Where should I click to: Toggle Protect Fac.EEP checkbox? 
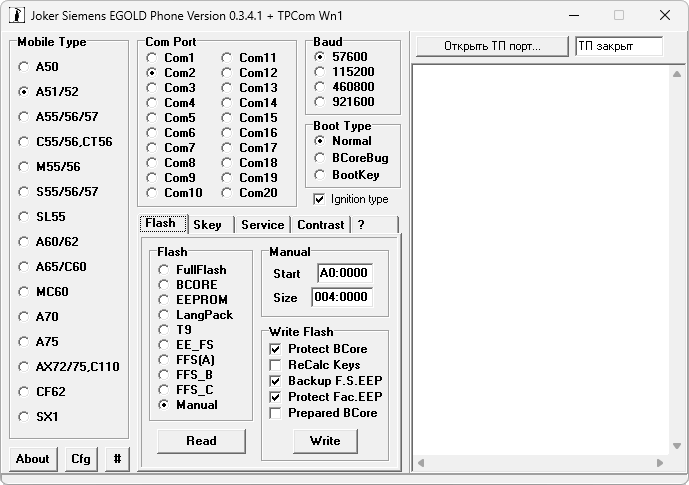coord(326,397)
